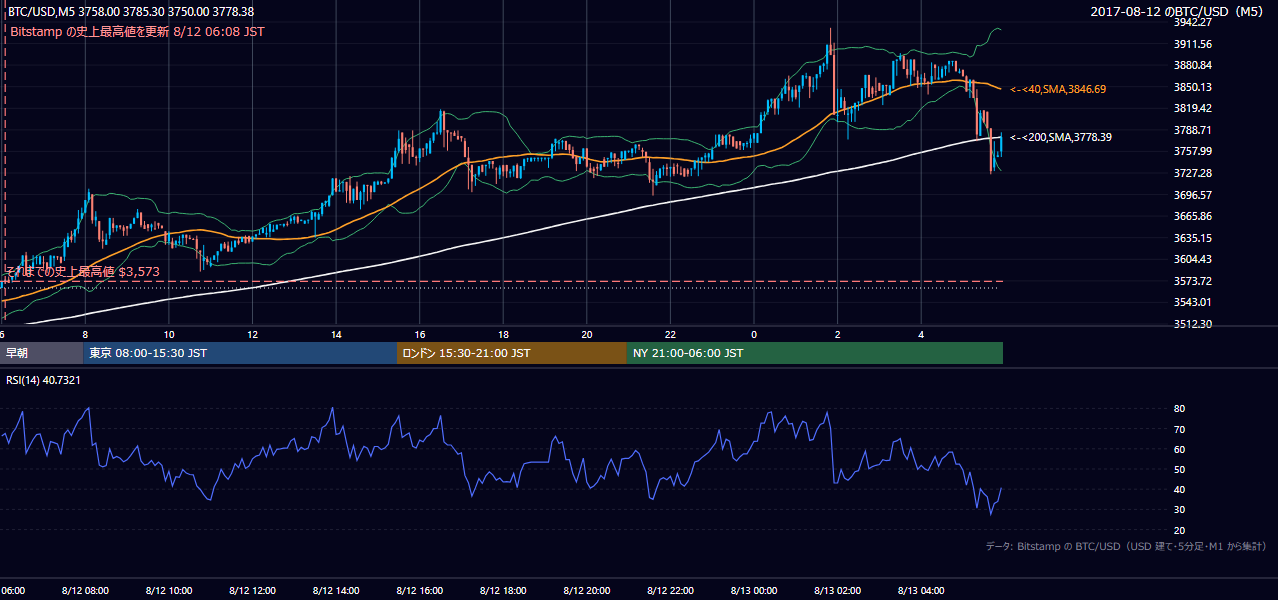Click the NY 21:00-06:00 JST session bar
This screenshot has width=1278, height=600.
[x=815, y=353]
